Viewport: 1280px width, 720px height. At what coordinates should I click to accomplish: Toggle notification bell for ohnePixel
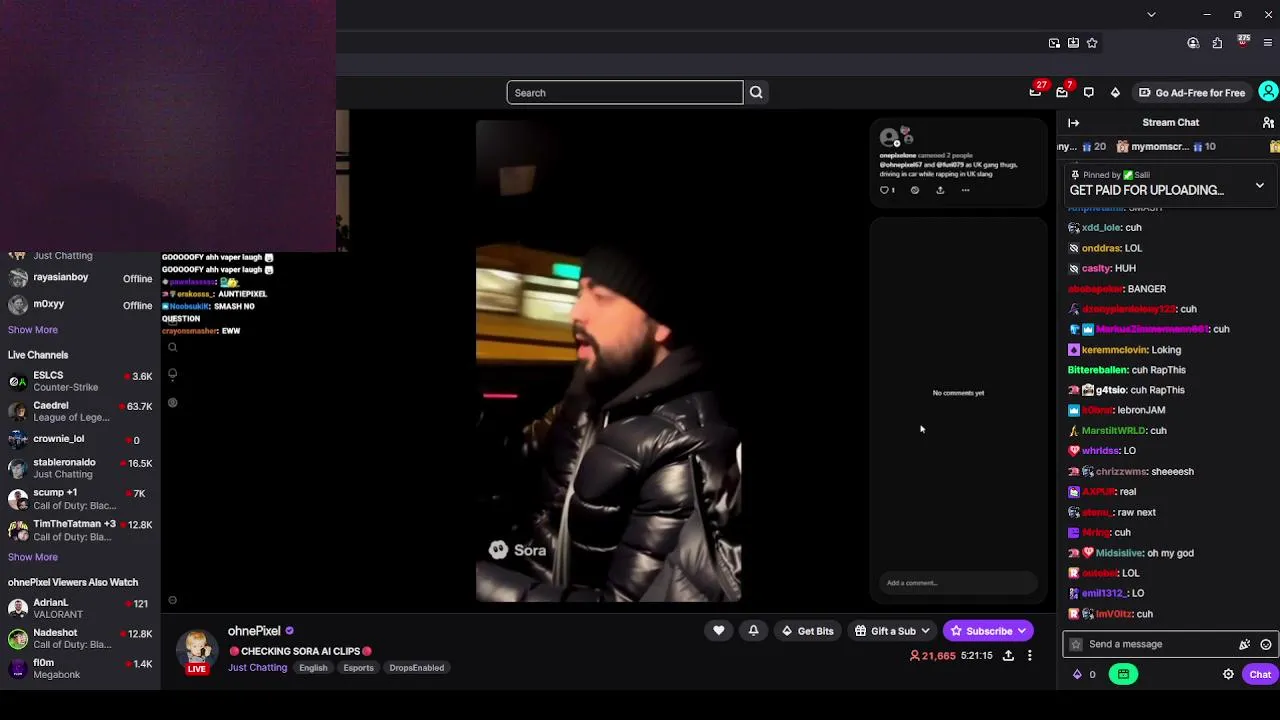click(753, 631)
